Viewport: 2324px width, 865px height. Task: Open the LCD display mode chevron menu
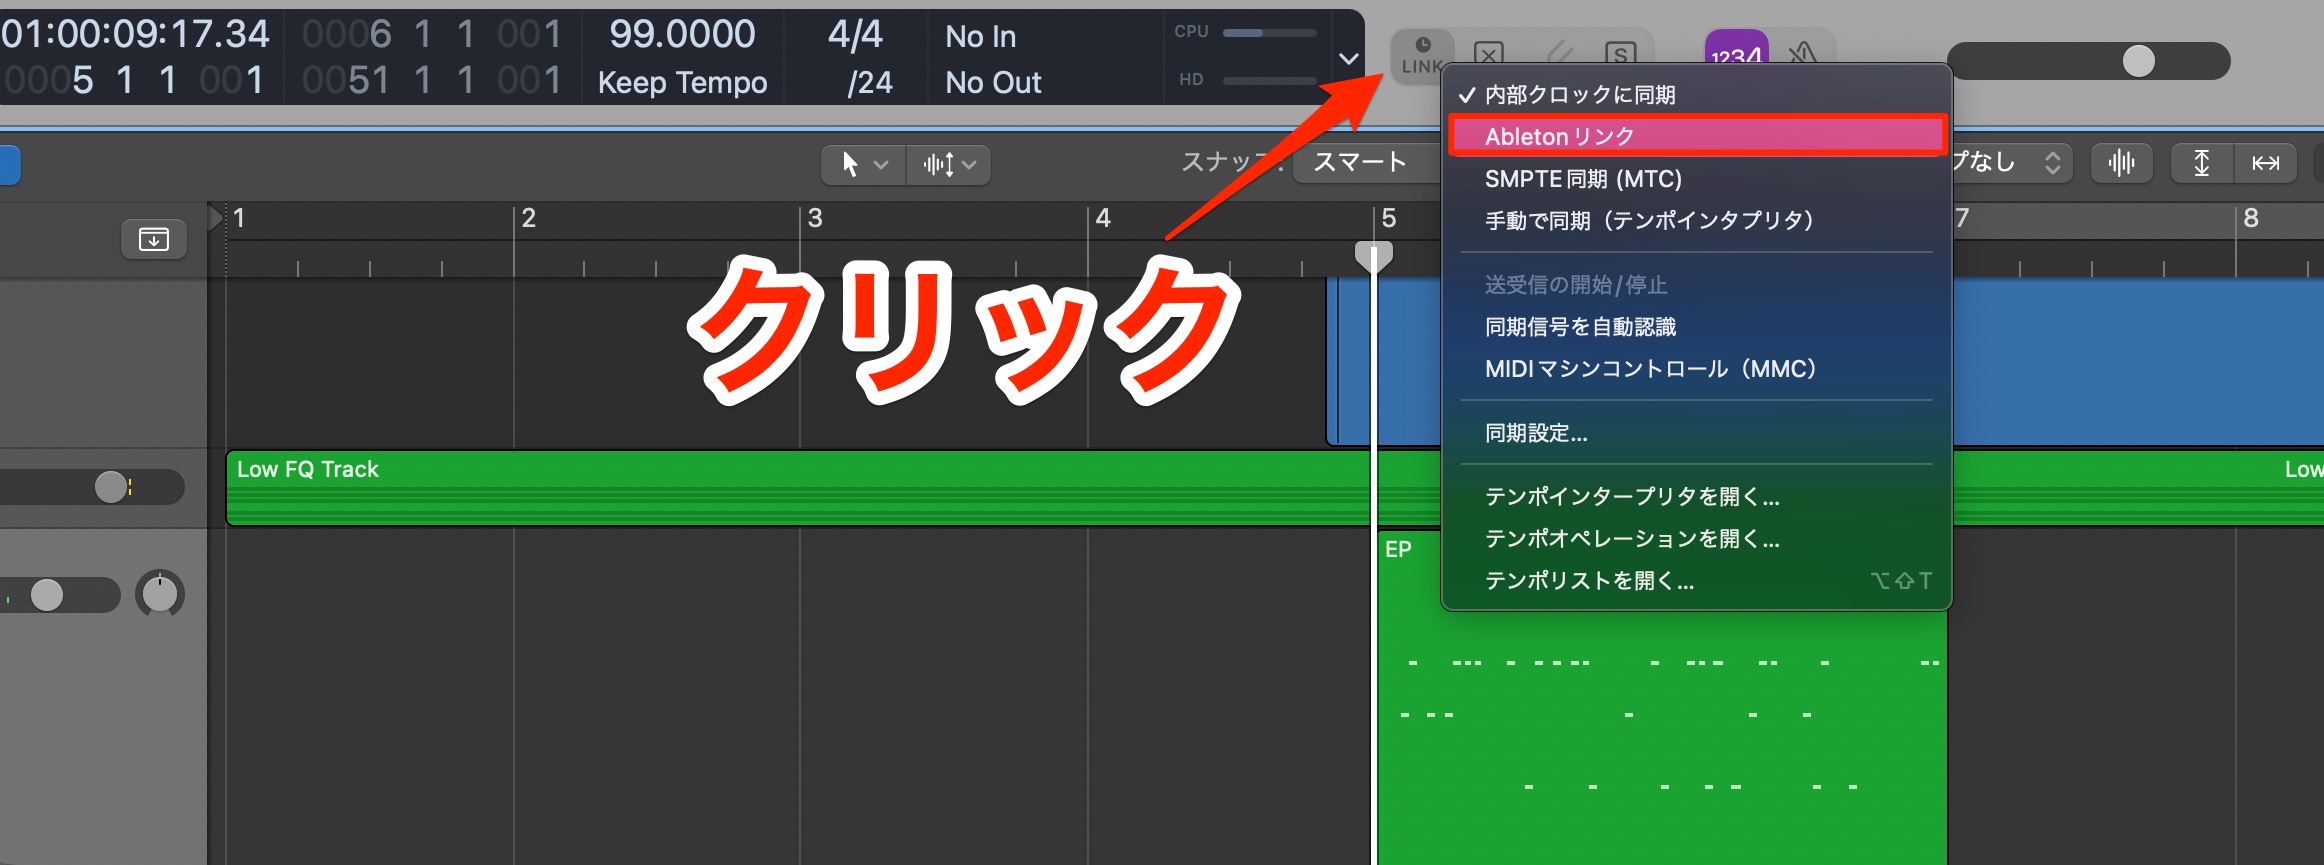click(1348, 59)
